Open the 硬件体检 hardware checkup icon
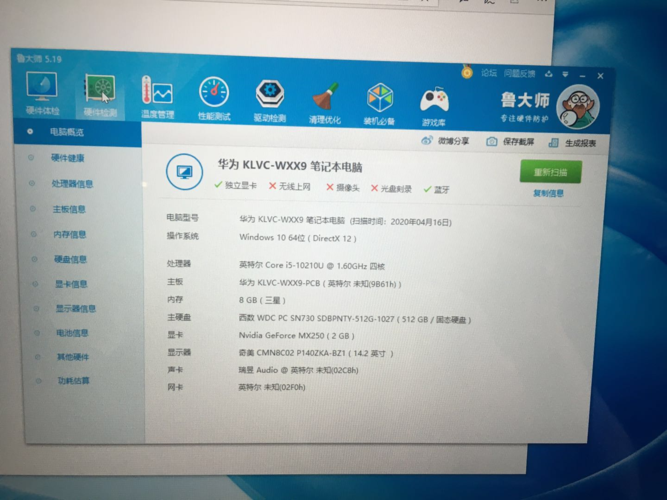667x500 pixels. coord(42,93)
